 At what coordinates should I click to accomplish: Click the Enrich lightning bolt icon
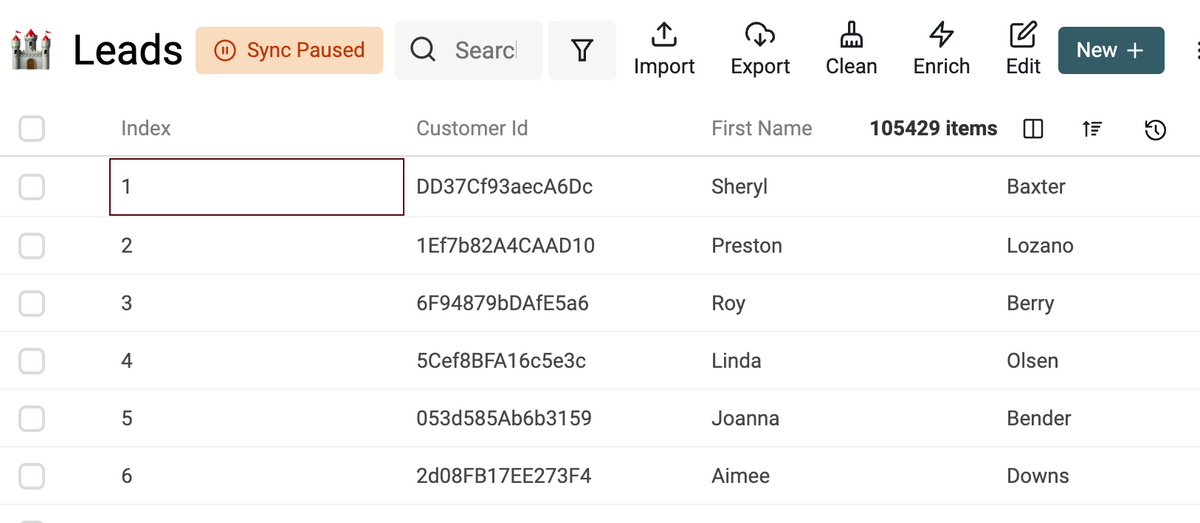point(941,36)
